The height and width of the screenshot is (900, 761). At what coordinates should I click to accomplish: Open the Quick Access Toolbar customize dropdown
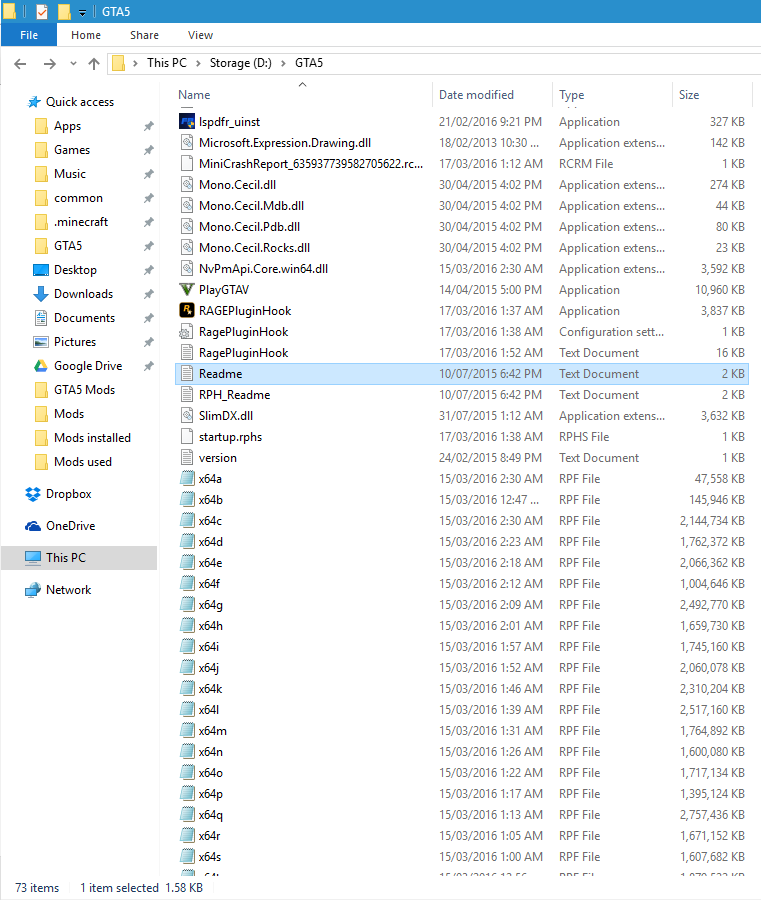click(x=83, y=12)
